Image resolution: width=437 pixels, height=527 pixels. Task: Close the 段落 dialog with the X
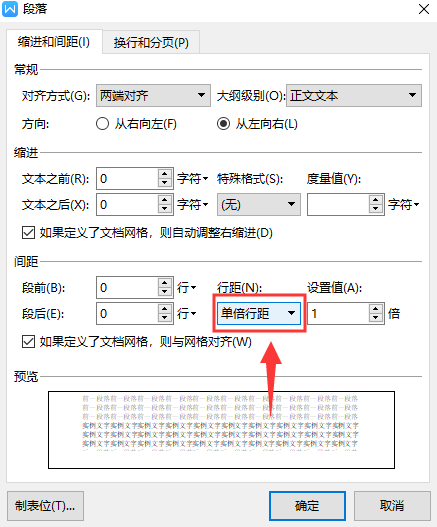point(424,9)
